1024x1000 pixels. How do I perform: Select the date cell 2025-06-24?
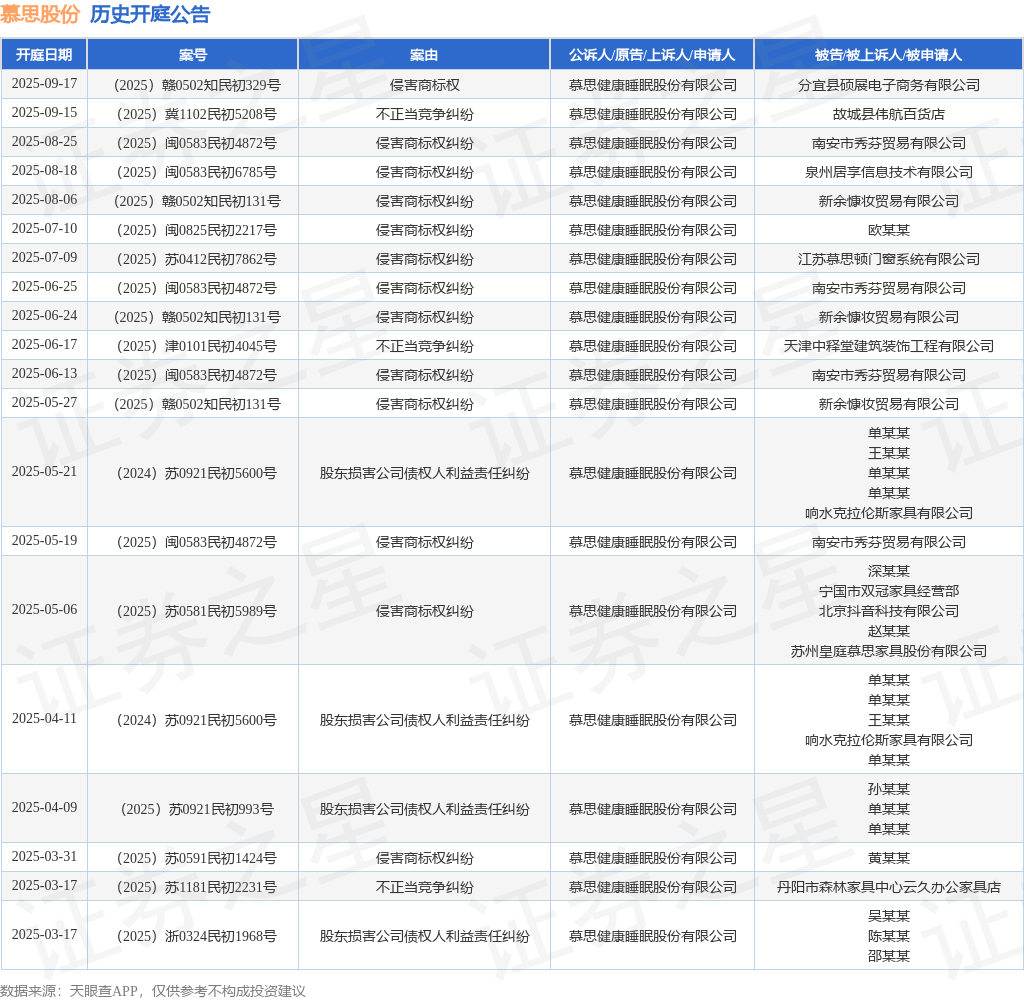tap(44, 315)
